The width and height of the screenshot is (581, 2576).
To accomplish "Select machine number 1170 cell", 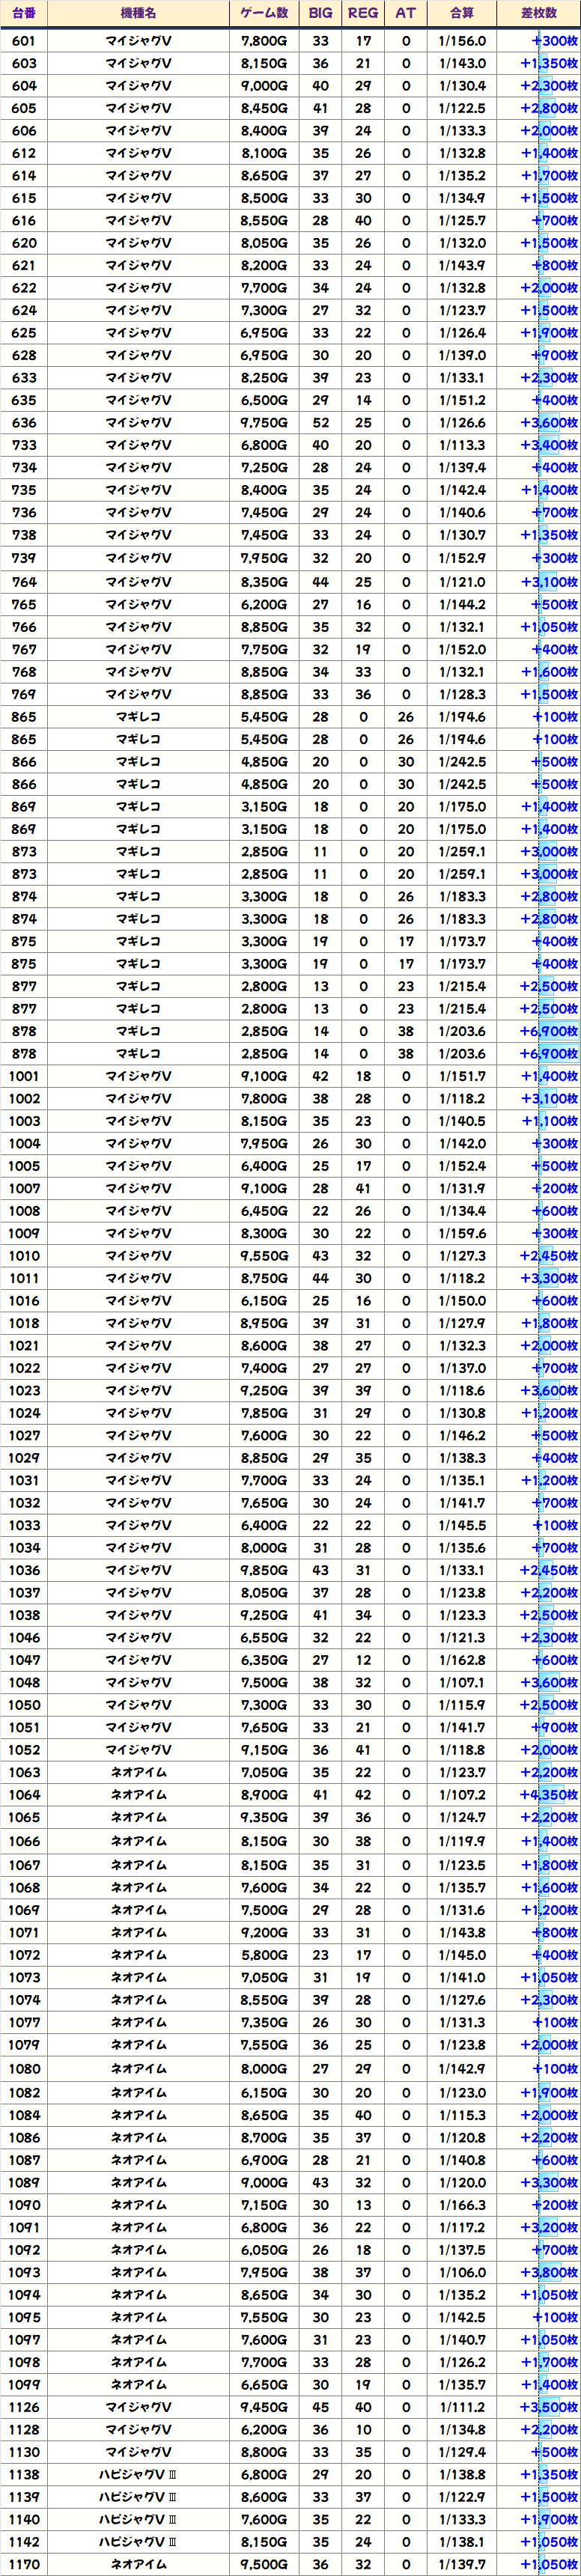I will coord(24,2565).
